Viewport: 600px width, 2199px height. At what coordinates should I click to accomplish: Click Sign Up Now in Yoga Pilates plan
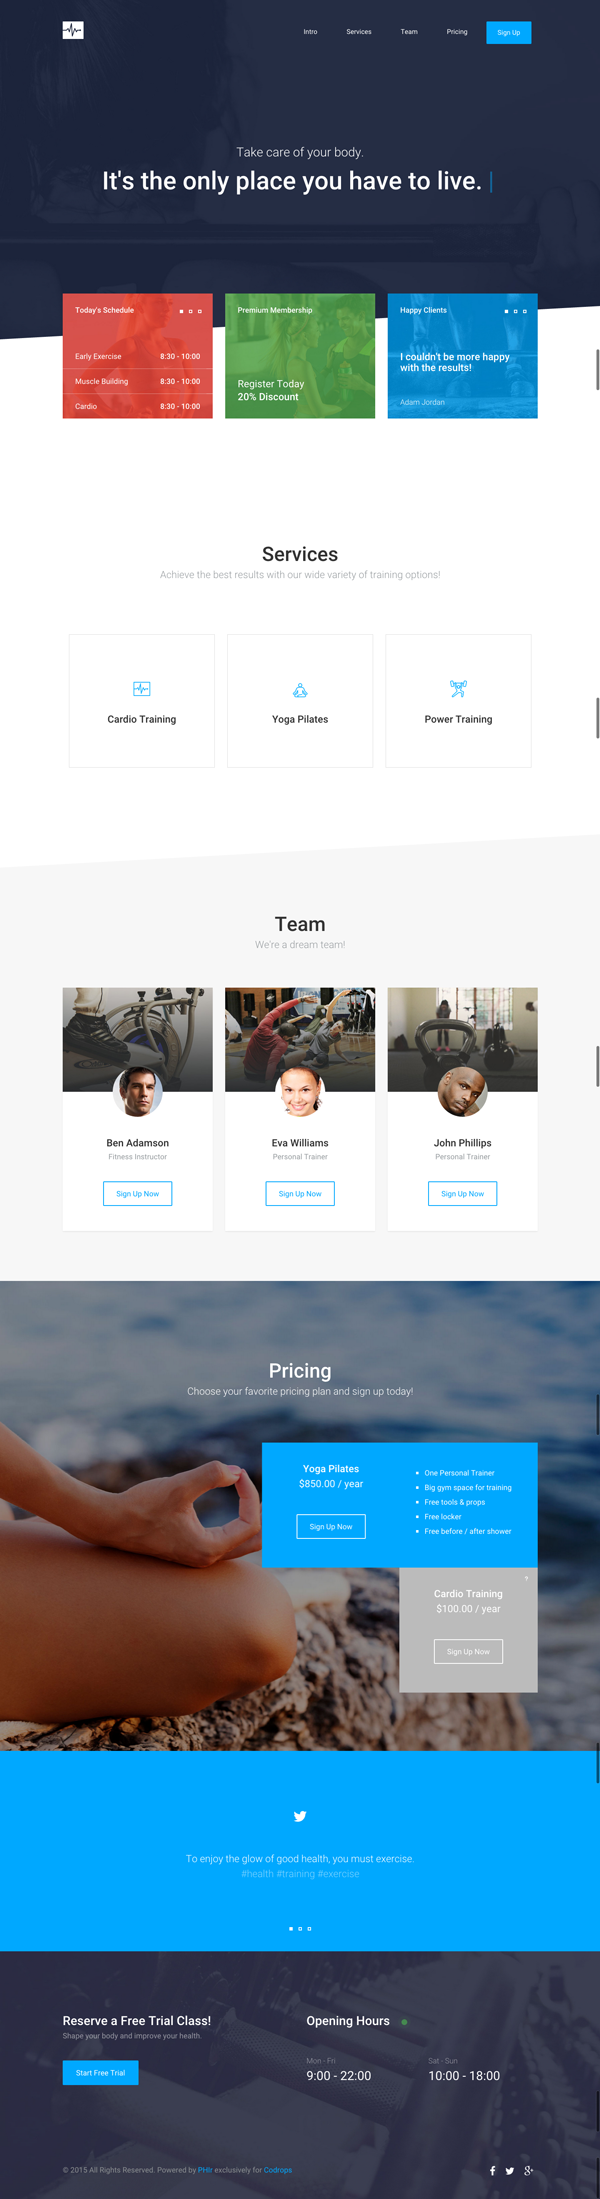[331, 1526]
